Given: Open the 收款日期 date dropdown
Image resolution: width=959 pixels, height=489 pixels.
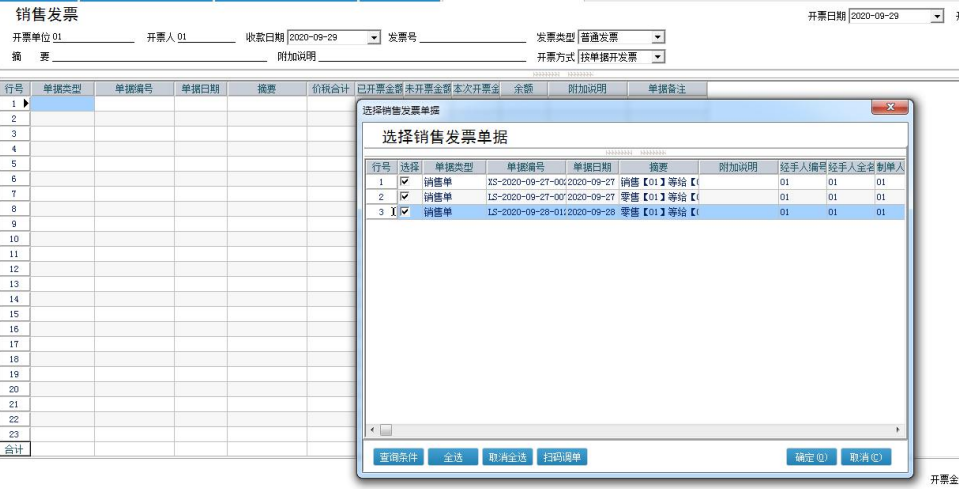Looking at the screenshot, I should 374,38.
